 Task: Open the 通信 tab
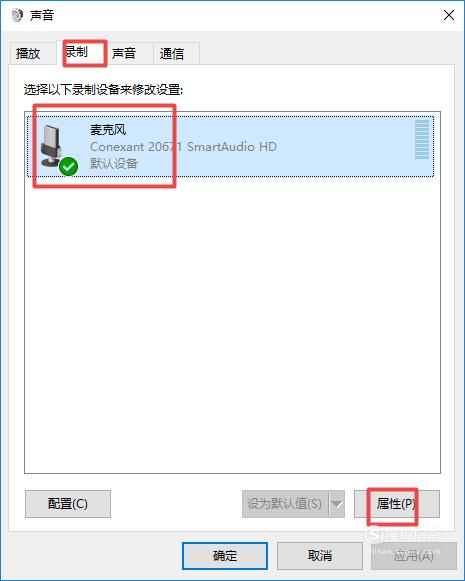coord(172,53)
